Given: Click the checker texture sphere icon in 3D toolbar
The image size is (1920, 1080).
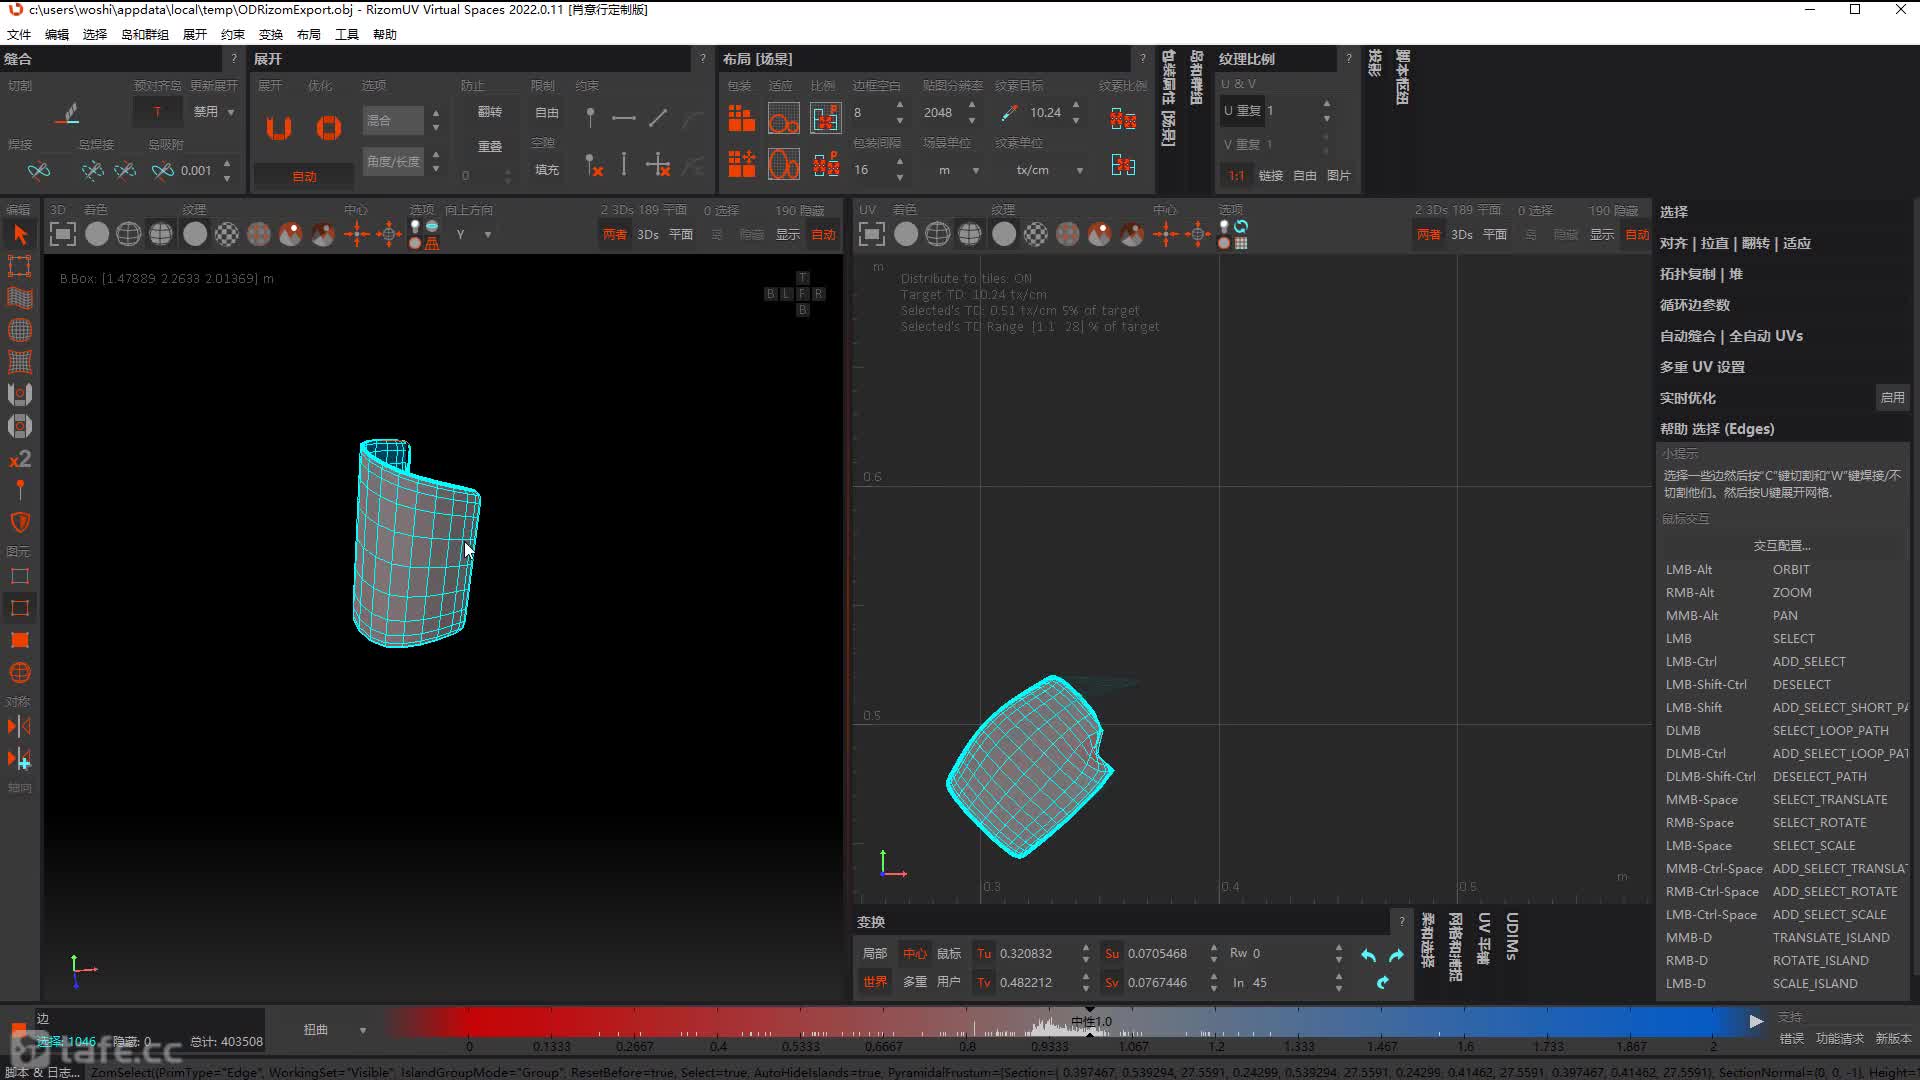Looking at the screenshot, I should point(227,234).
